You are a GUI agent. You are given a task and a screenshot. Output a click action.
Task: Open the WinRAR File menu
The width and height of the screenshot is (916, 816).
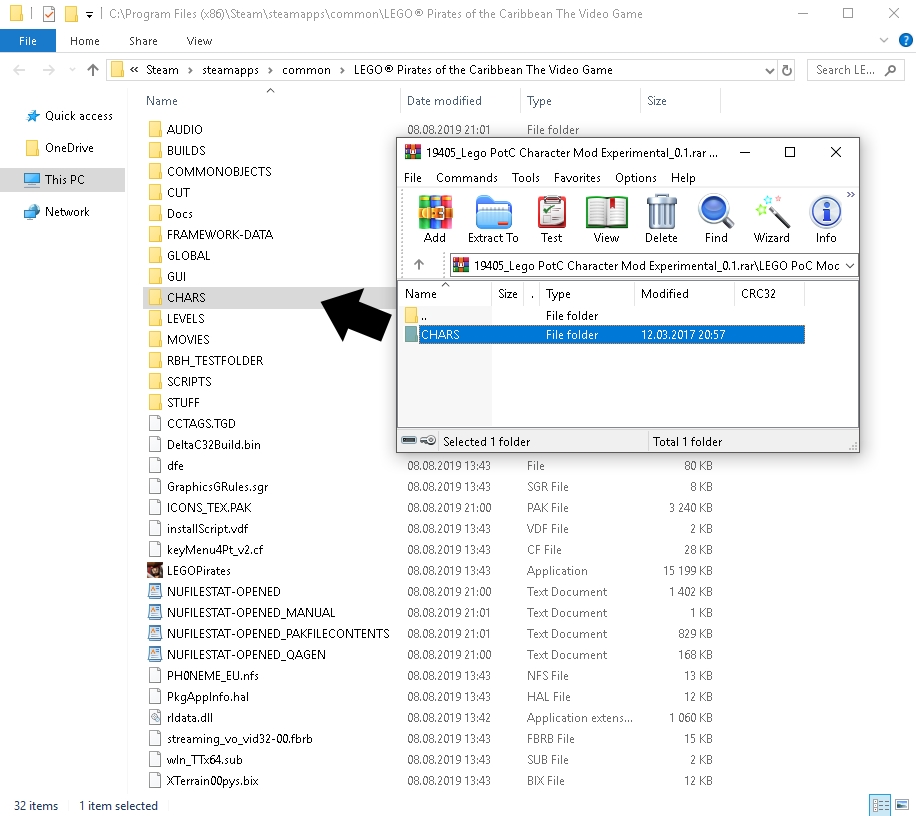coord(412,178)
